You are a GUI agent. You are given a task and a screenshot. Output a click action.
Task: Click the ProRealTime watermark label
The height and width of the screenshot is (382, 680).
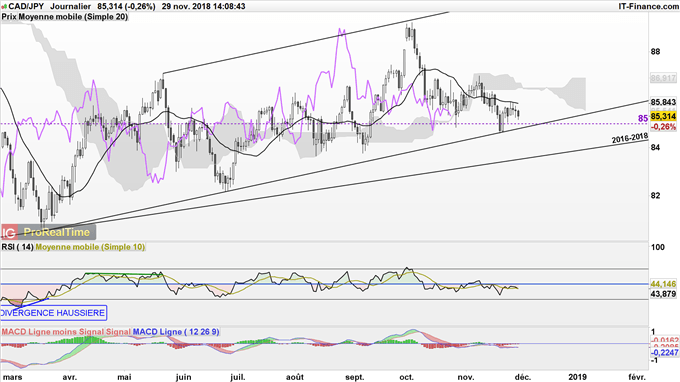[x=57, y=232]
